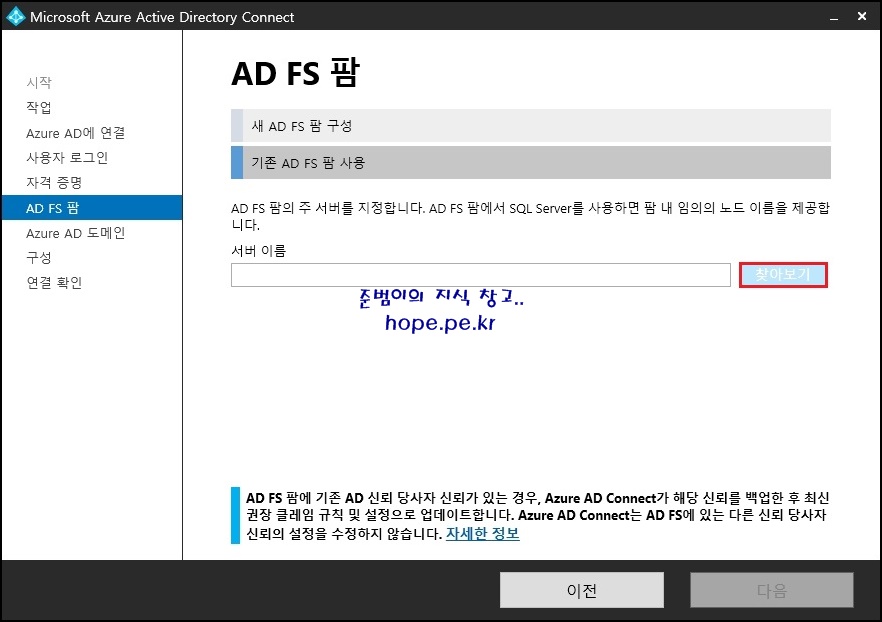Go to Azure AD 도메인 step
Viewport: 882px width, 622px height.
tap(75, 233)
